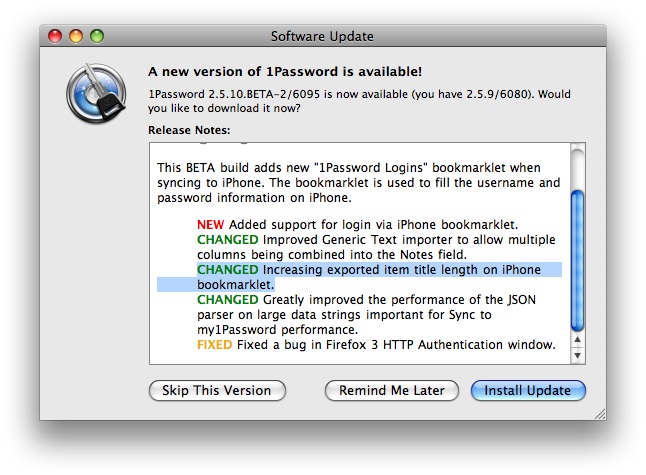Click the red NEW label in release notes

[210, 225]
